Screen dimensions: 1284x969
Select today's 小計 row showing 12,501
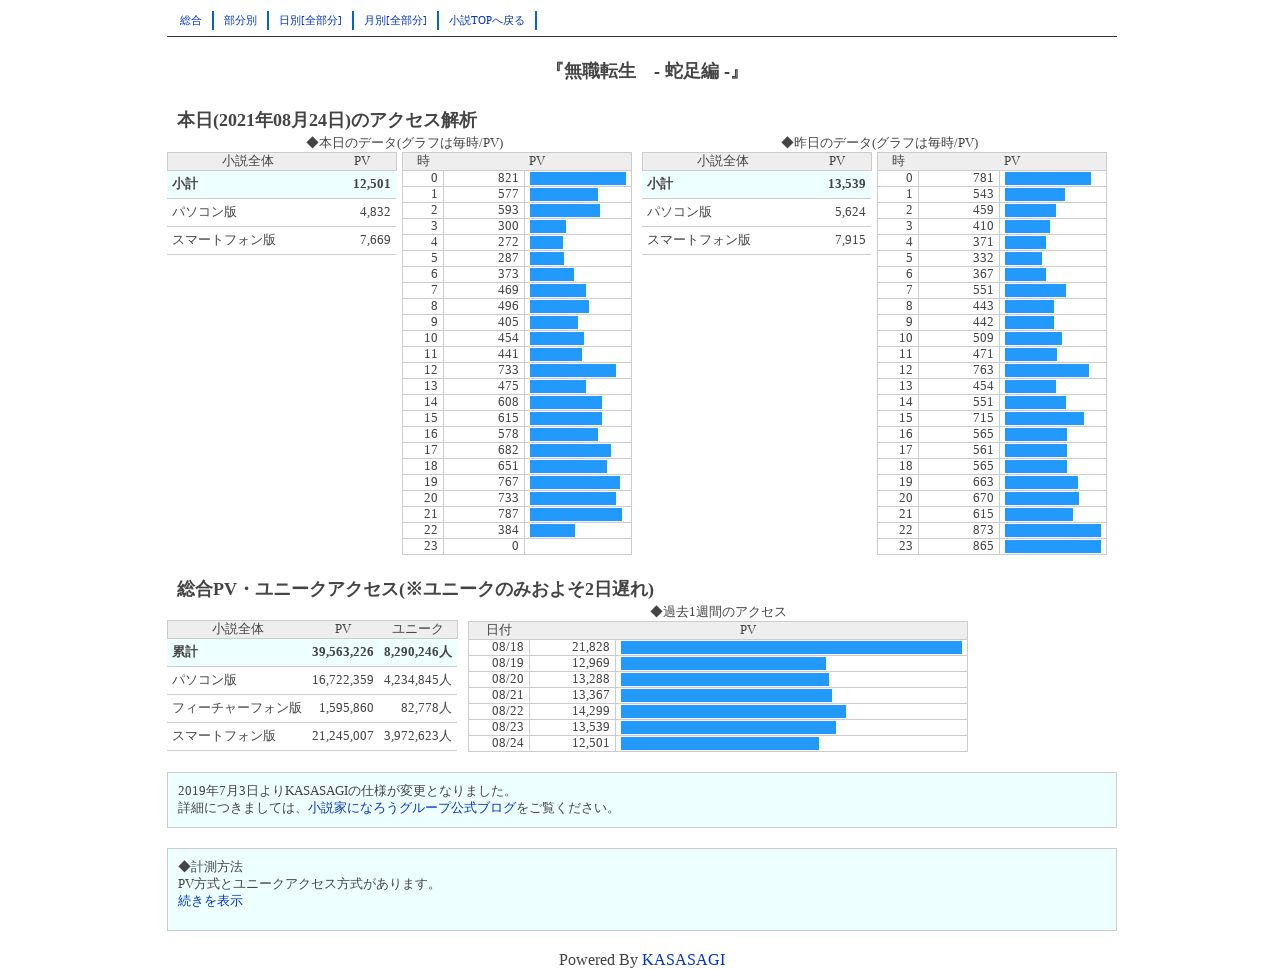[282, 184]
